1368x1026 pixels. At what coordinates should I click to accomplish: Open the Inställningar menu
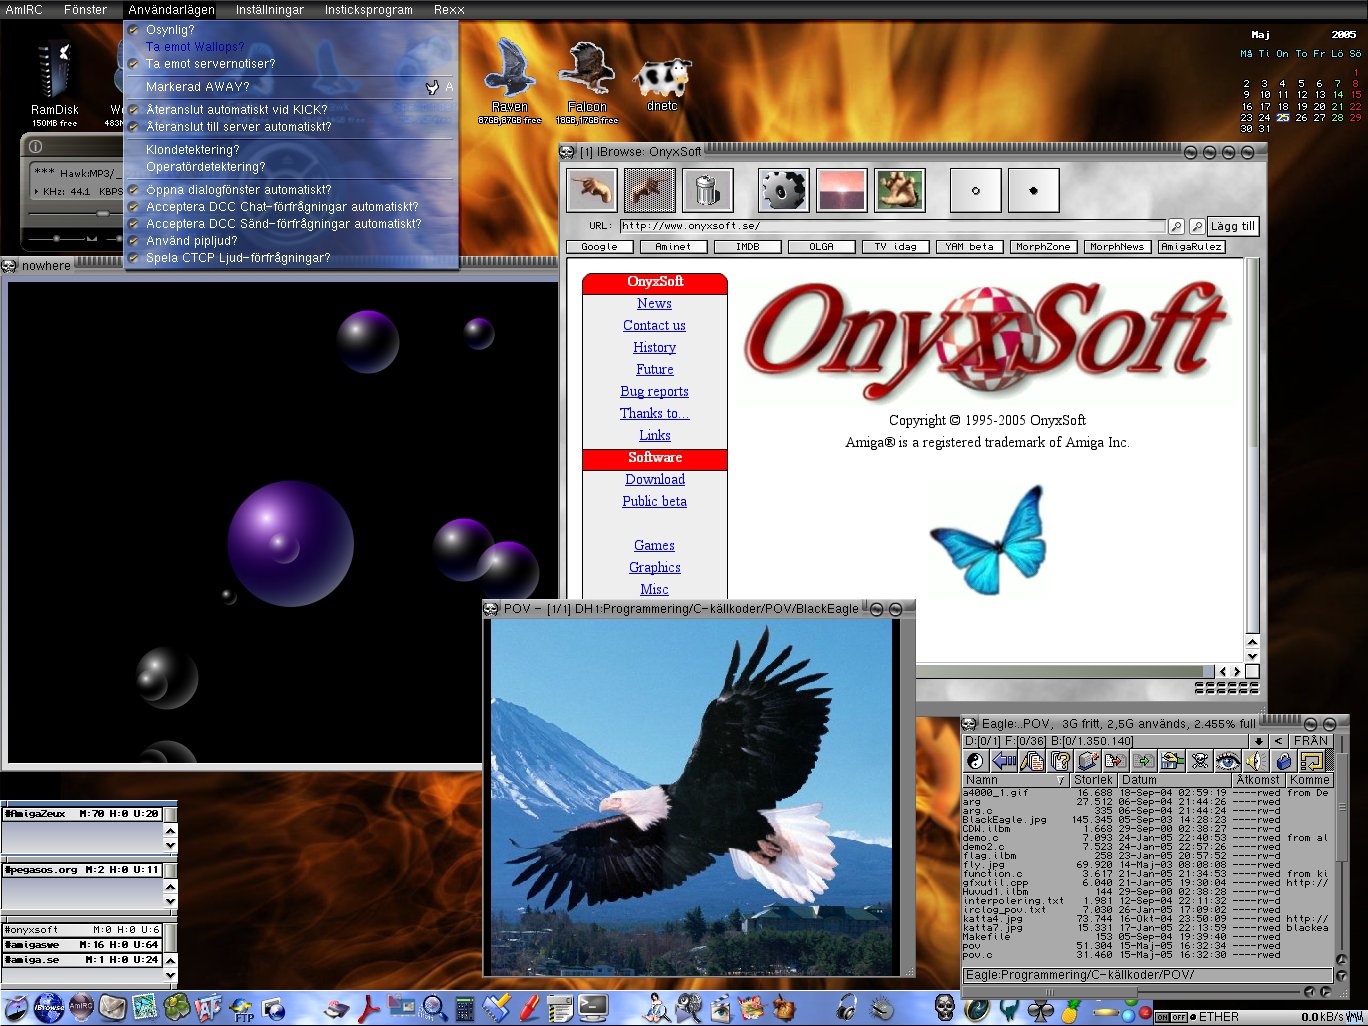269,9
